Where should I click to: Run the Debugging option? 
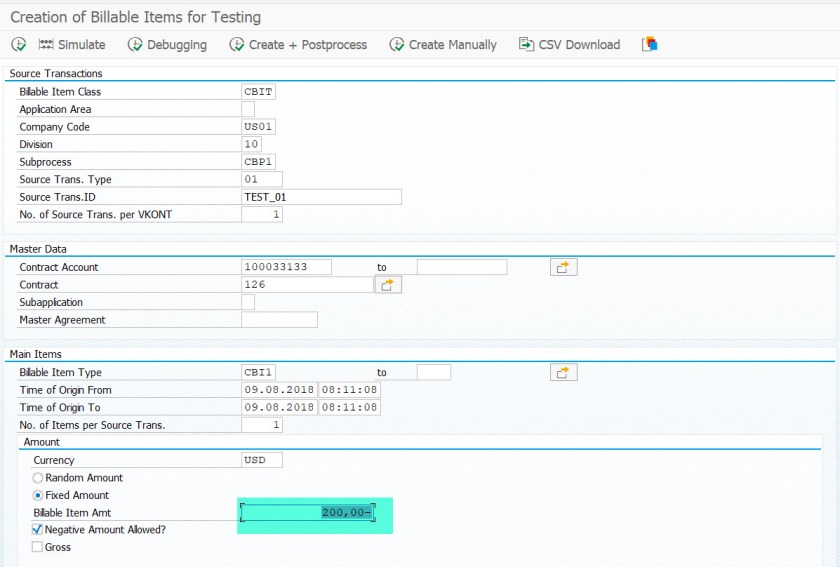pos(167,44)
